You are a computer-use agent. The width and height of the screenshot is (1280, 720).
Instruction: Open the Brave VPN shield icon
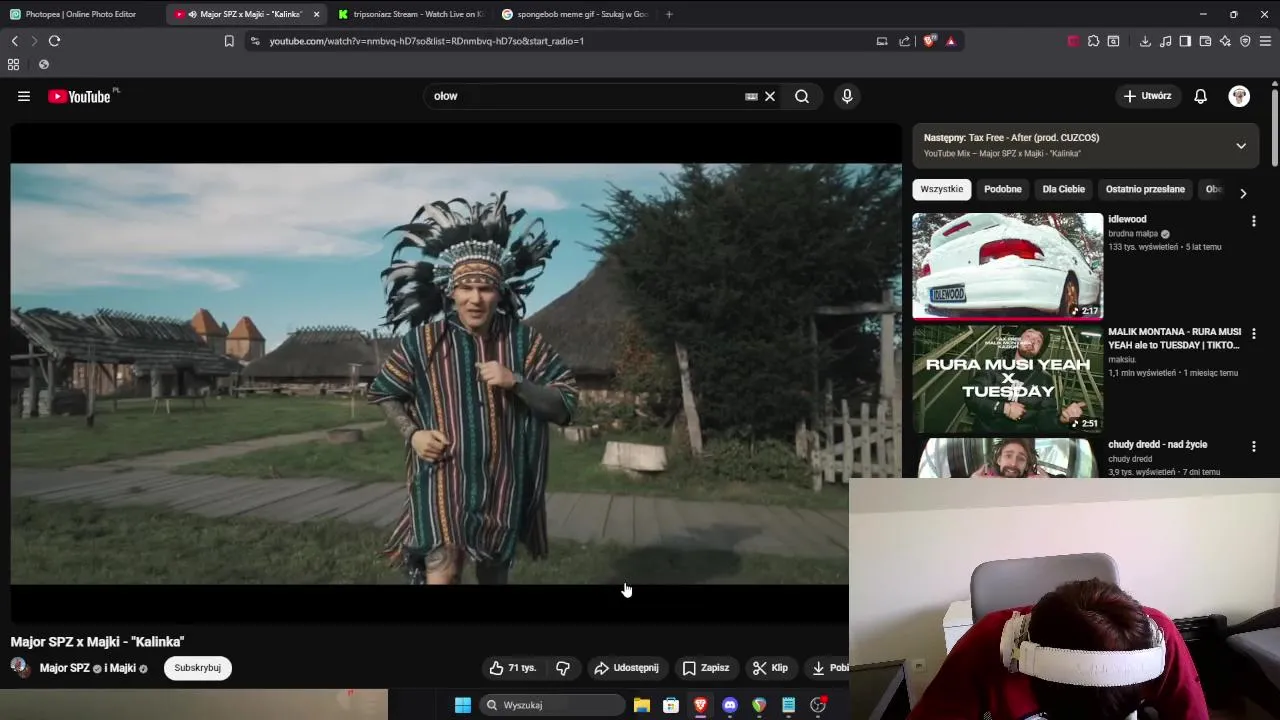click(x=1245, y=41)
